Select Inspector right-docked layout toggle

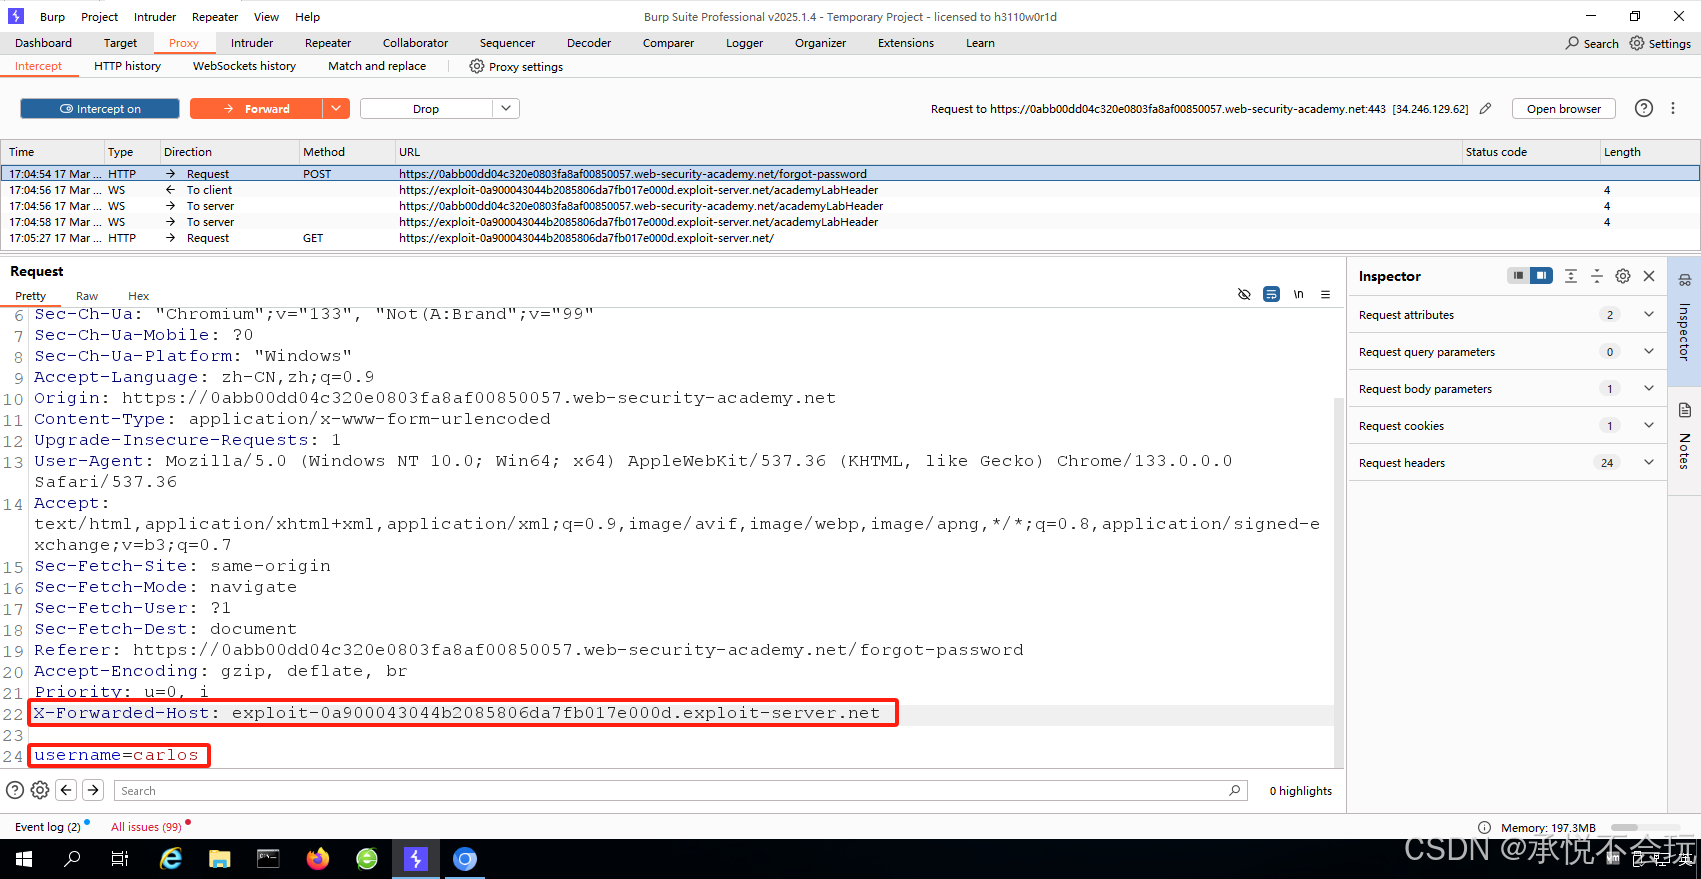[x=1541, y=276]
